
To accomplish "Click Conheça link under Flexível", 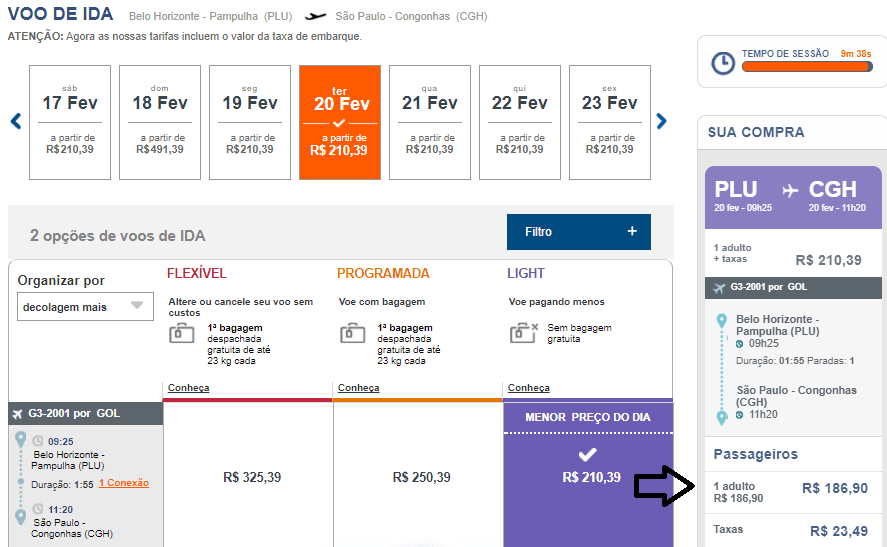I will (x=189, y=388).
